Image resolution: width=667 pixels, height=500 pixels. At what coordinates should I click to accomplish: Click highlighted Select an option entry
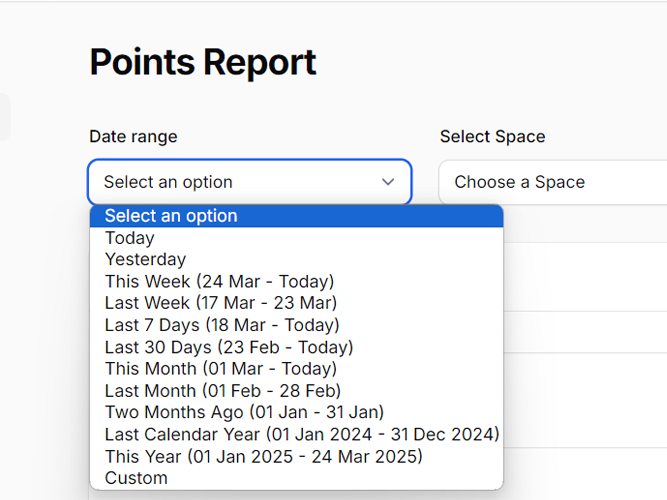(x=296, y=216)
